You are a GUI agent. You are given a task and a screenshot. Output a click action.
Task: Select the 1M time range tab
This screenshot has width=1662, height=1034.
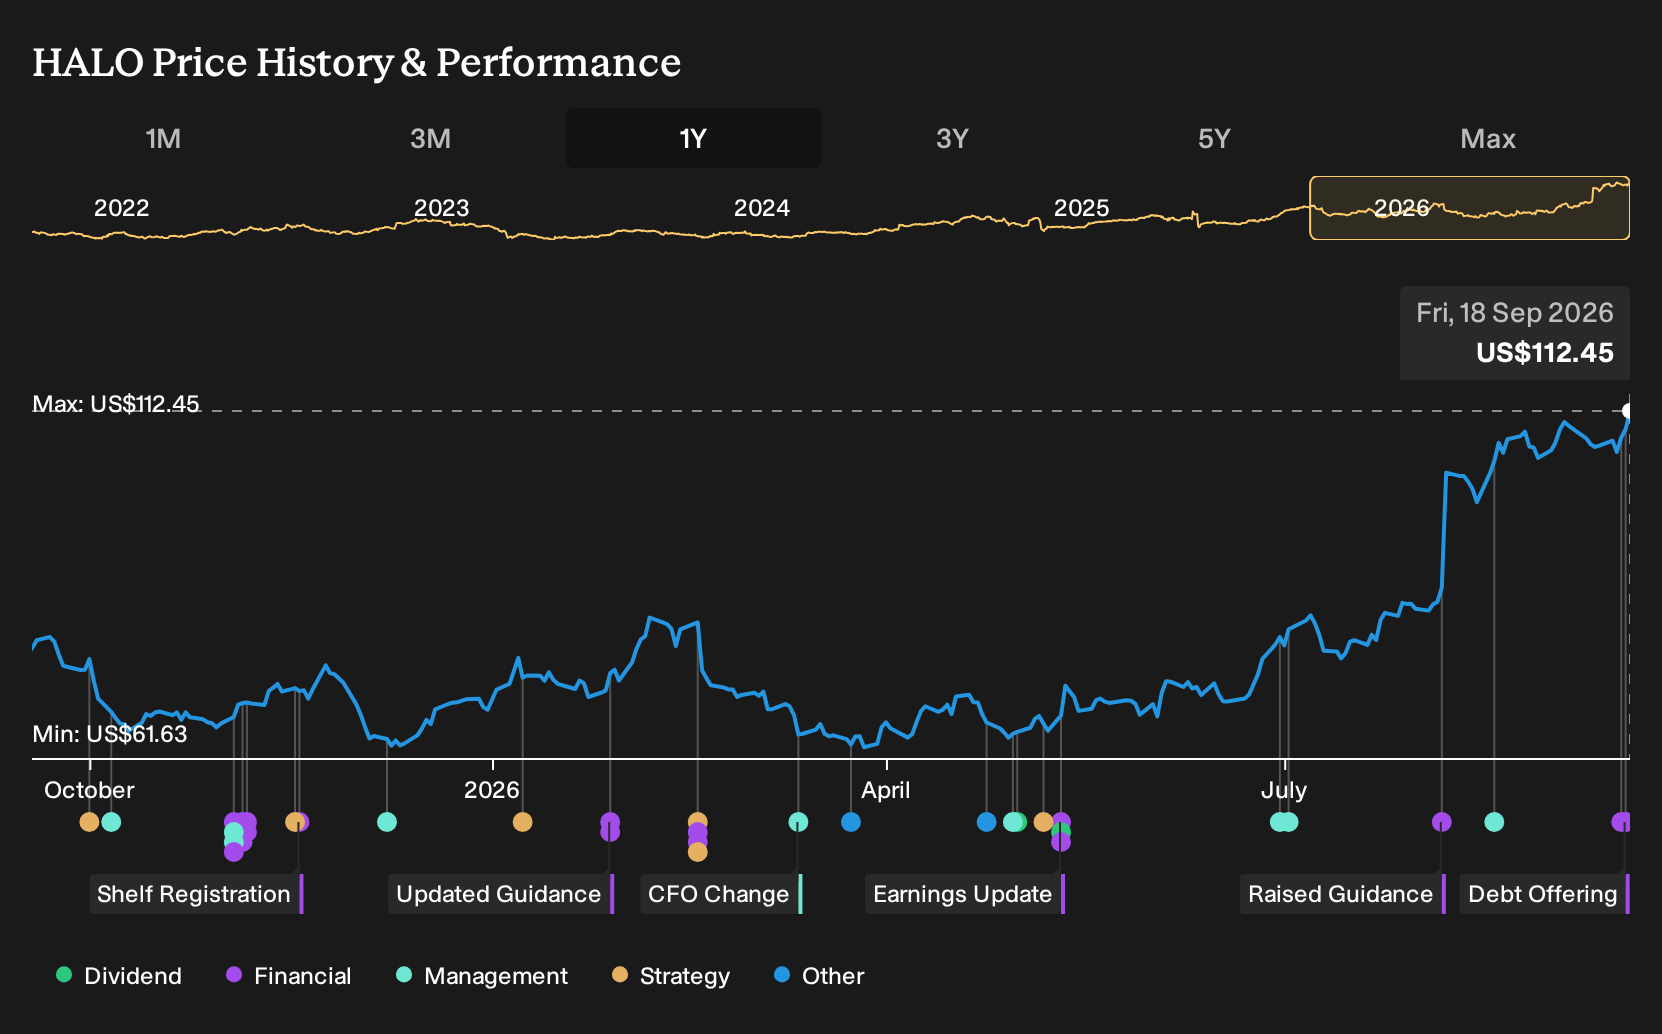coord(163,138)
